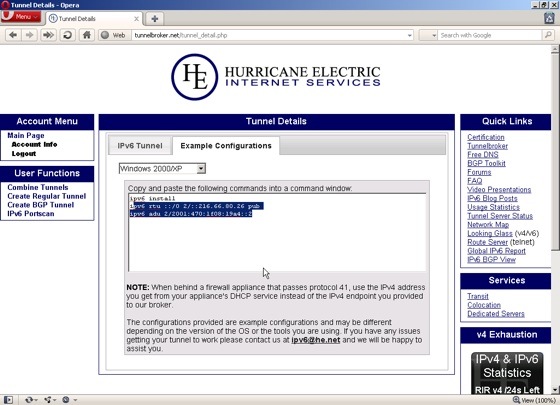
Task: Open the Usage Statistics link
Action: [x=494, y=207]
